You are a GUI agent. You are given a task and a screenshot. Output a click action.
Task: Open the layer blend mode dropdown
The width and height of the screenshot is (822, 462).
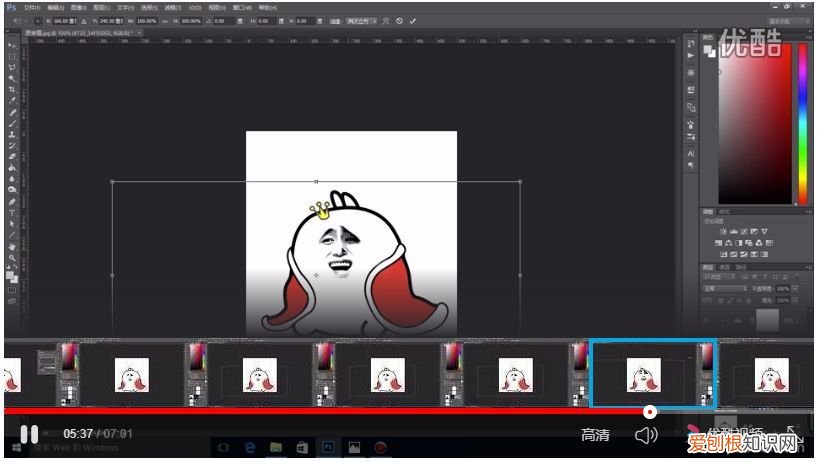point(725,288)
